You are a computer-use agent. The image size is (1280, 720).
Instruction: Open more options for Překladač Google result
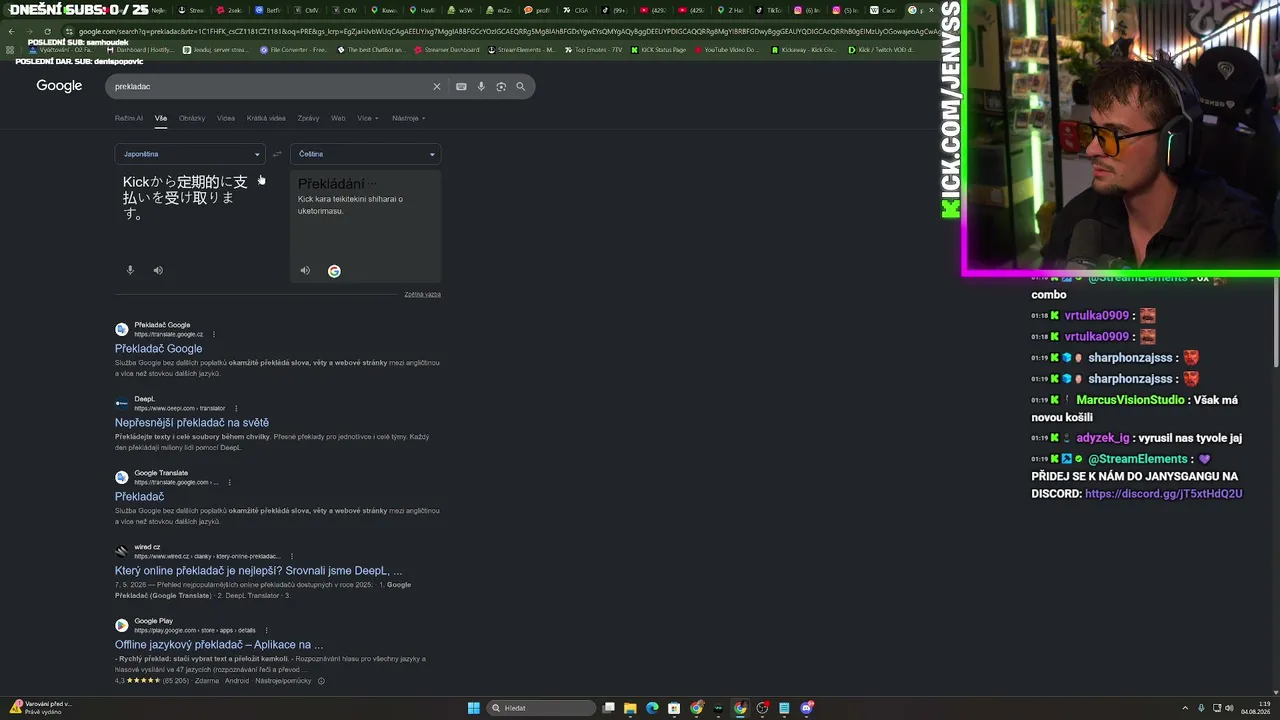pyautogui.click(x=214, y=334)
